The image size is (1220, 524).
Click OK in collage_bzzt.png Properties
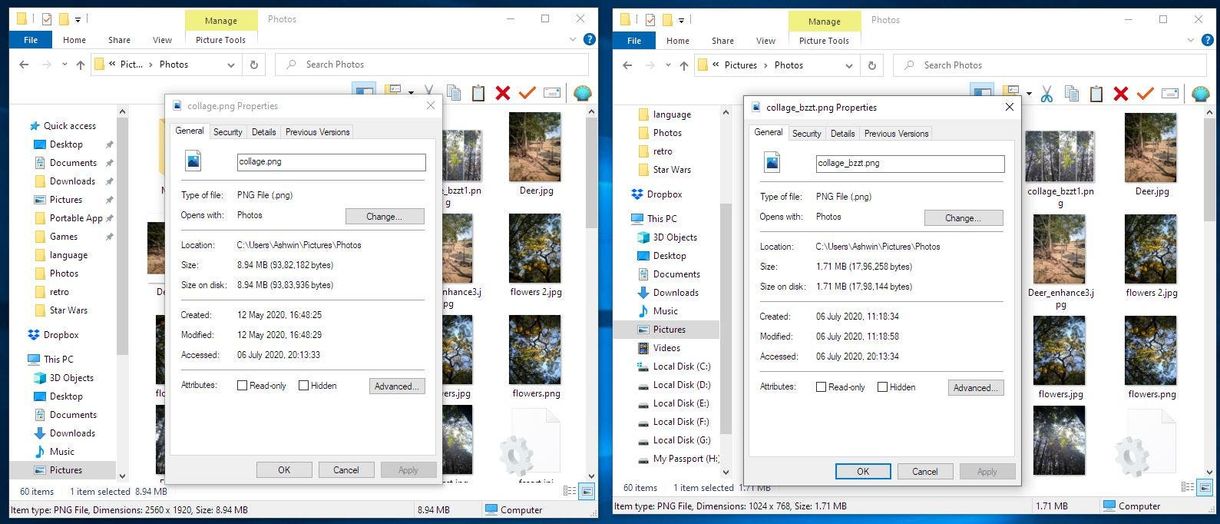coord(863,471)
